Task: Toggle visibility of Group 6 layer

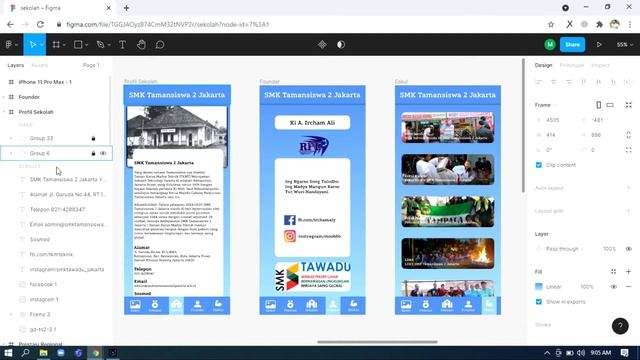Action: click(103, 153)
